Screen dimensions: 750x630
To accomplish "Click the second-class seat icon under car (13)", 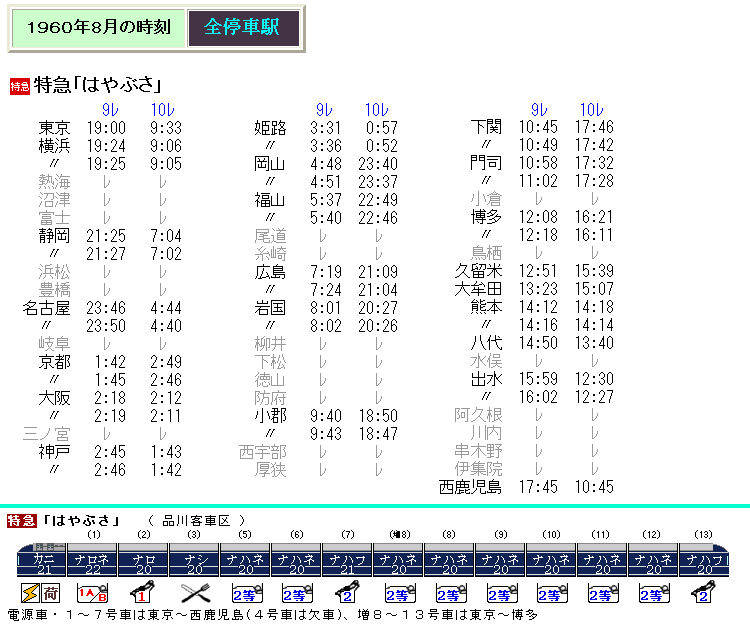I will click(x=703, y=592).
